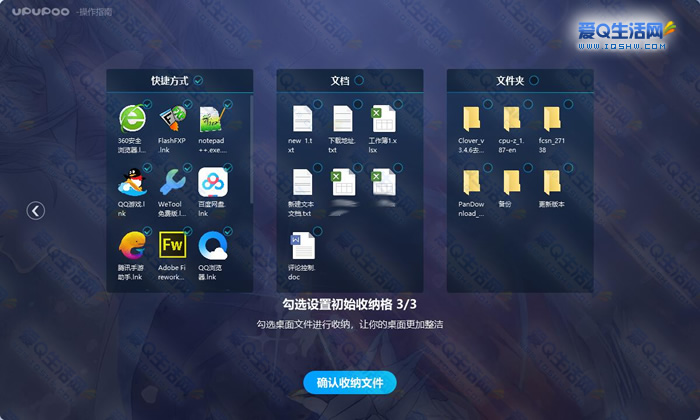Check the 新建文本文档.txt checkbox
This screenshot has width=700, height=420.
pos(317,168)
